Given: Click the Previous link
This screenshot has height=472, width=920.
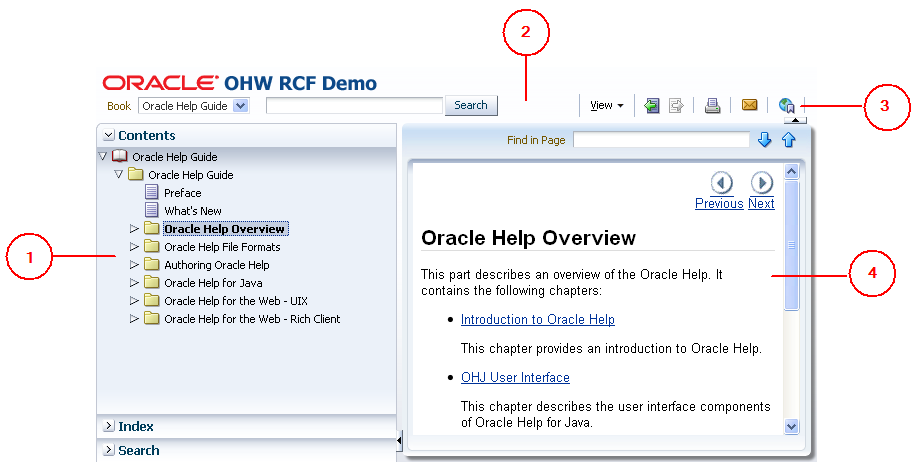Looking at the screenshot, I should tap(719, 204).
